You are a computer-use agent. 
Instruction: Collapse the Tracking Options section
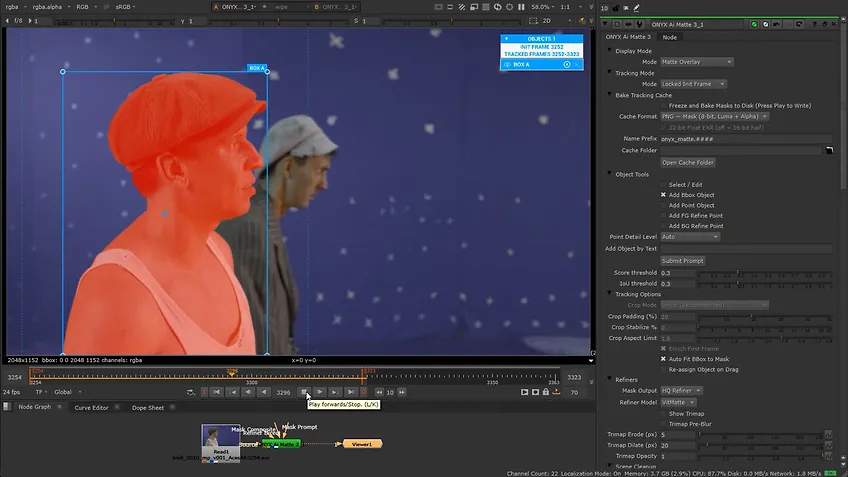click(x=610, y=294)
